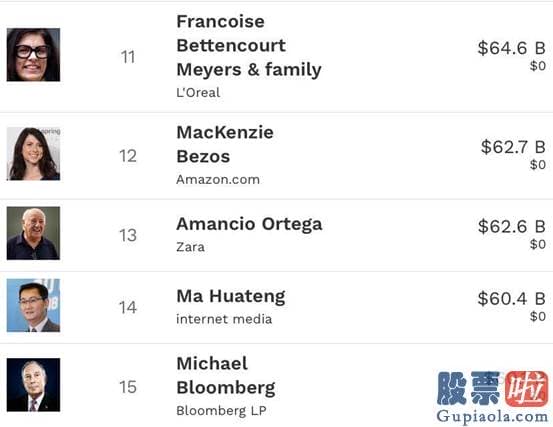Viewport: 553px width, 427px height.
Task: Open Michael Bloomberg's profile name
Action: (226, 376)
